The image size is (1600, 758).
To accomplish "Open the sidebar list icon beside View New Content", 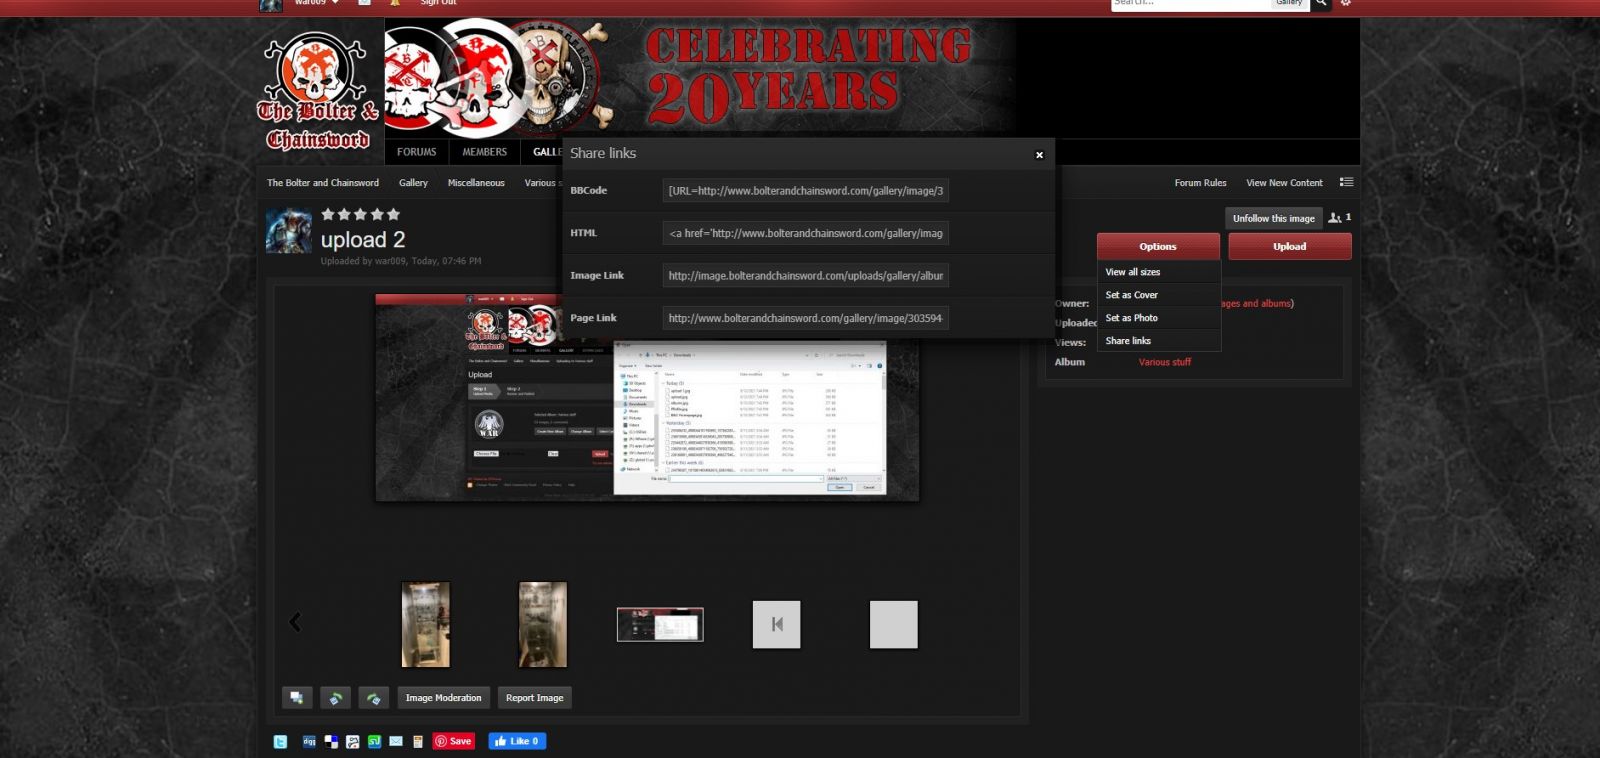I will point(1346,182).
